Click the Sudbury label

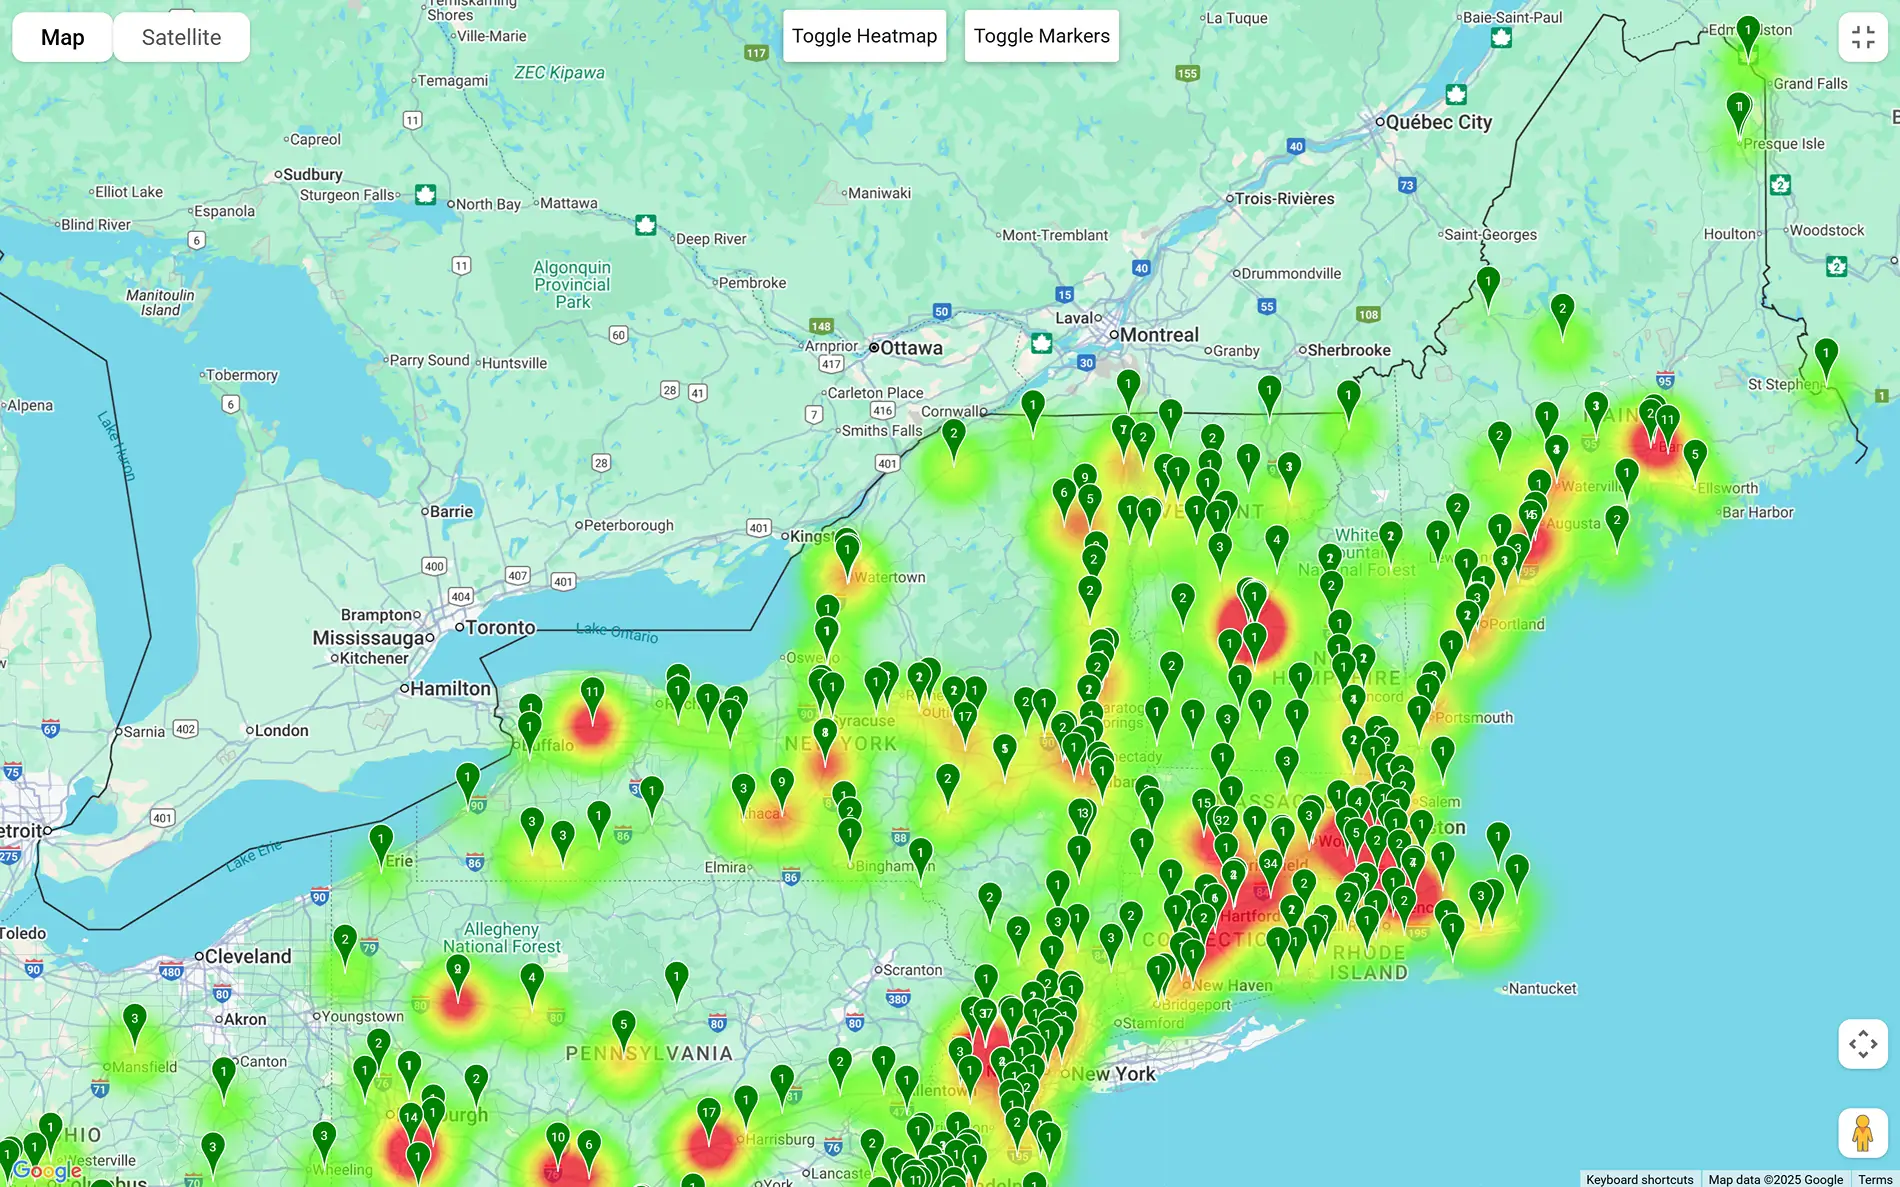[x=312, y=174]
